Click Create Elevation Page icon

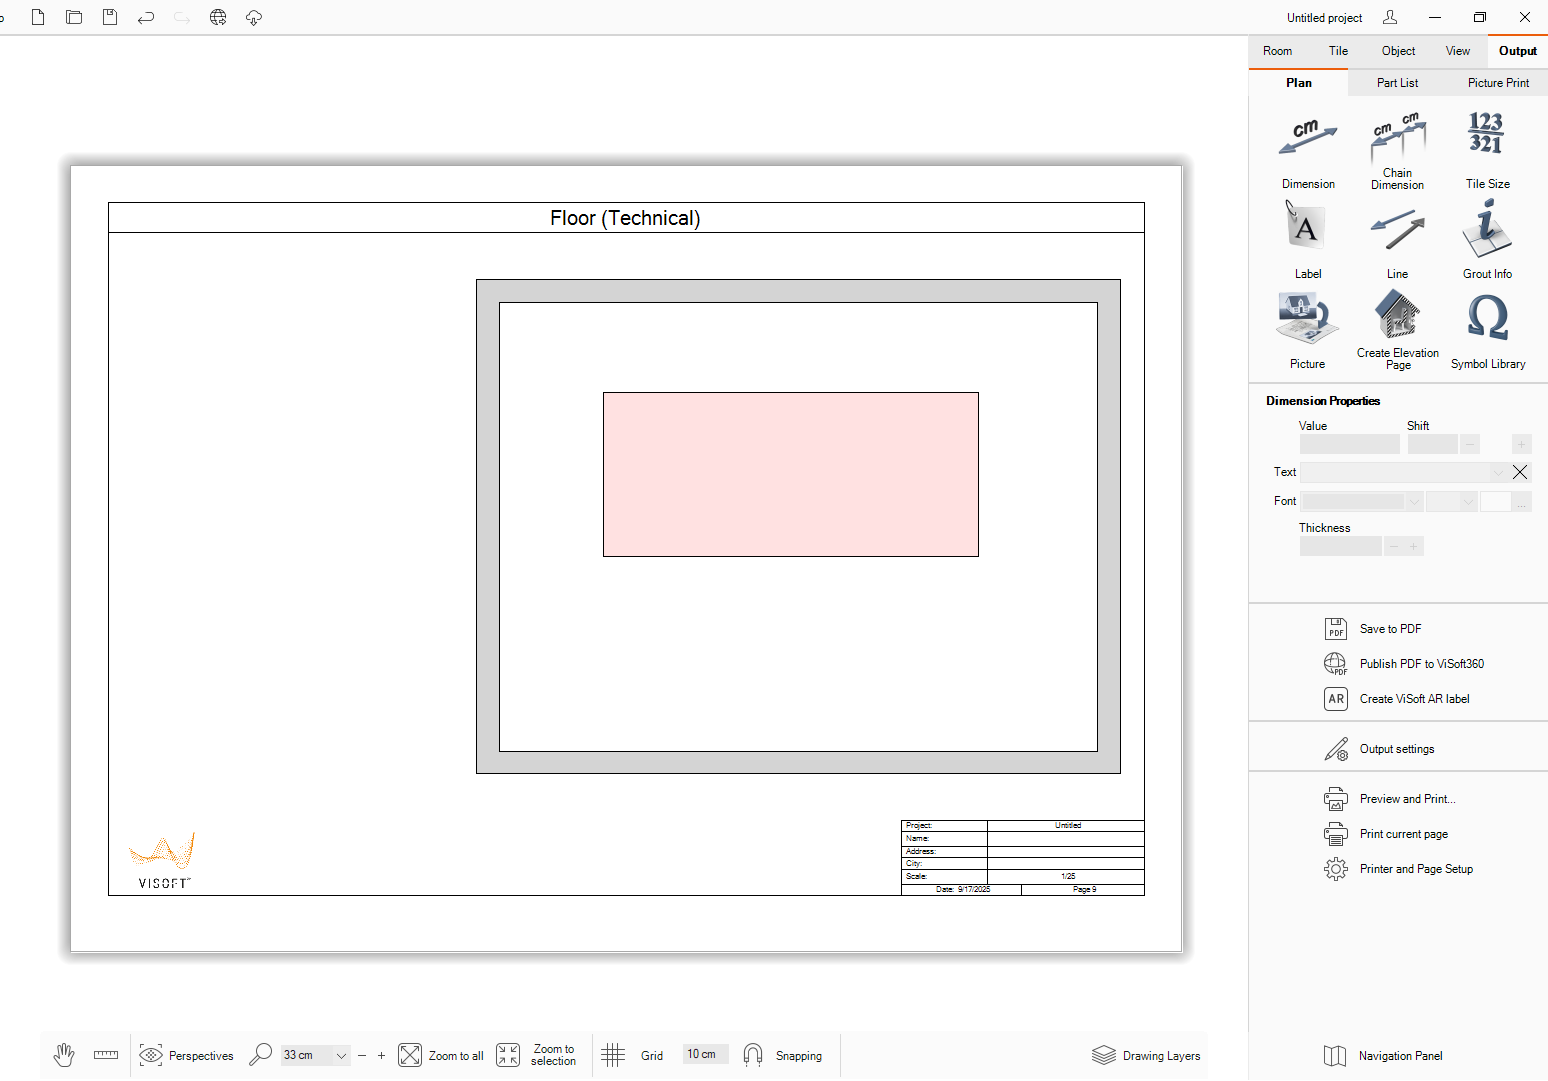pos(1397,316)
